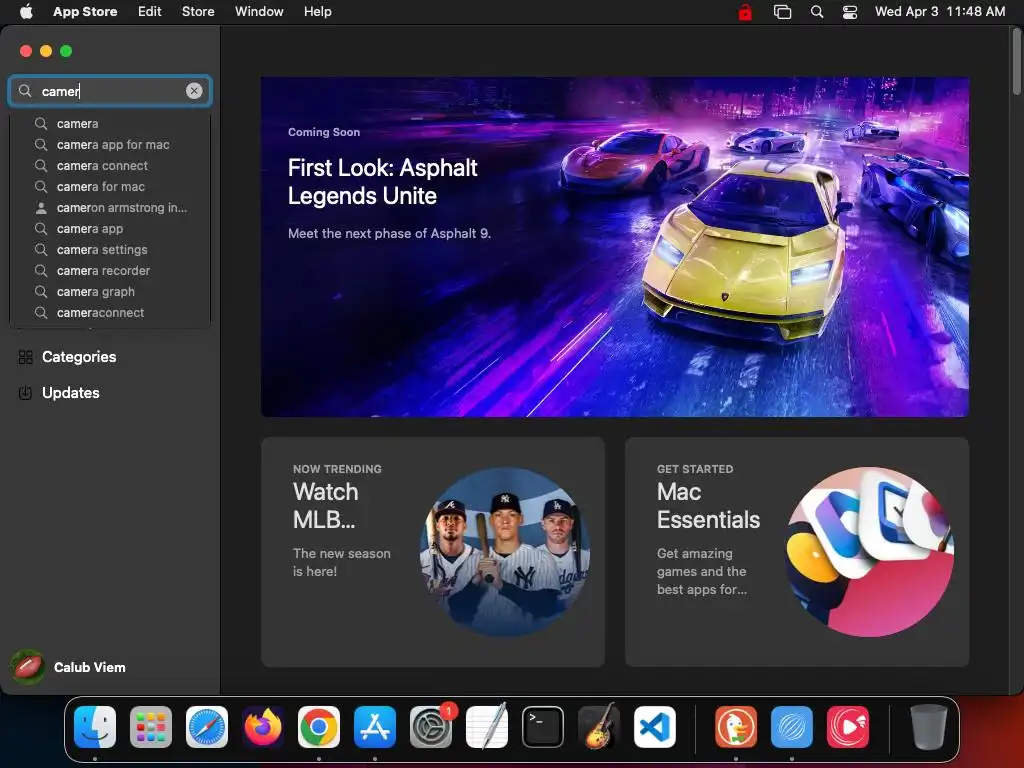
Task: Click the yellow minimize window button
Action: [x=46, y=51]
